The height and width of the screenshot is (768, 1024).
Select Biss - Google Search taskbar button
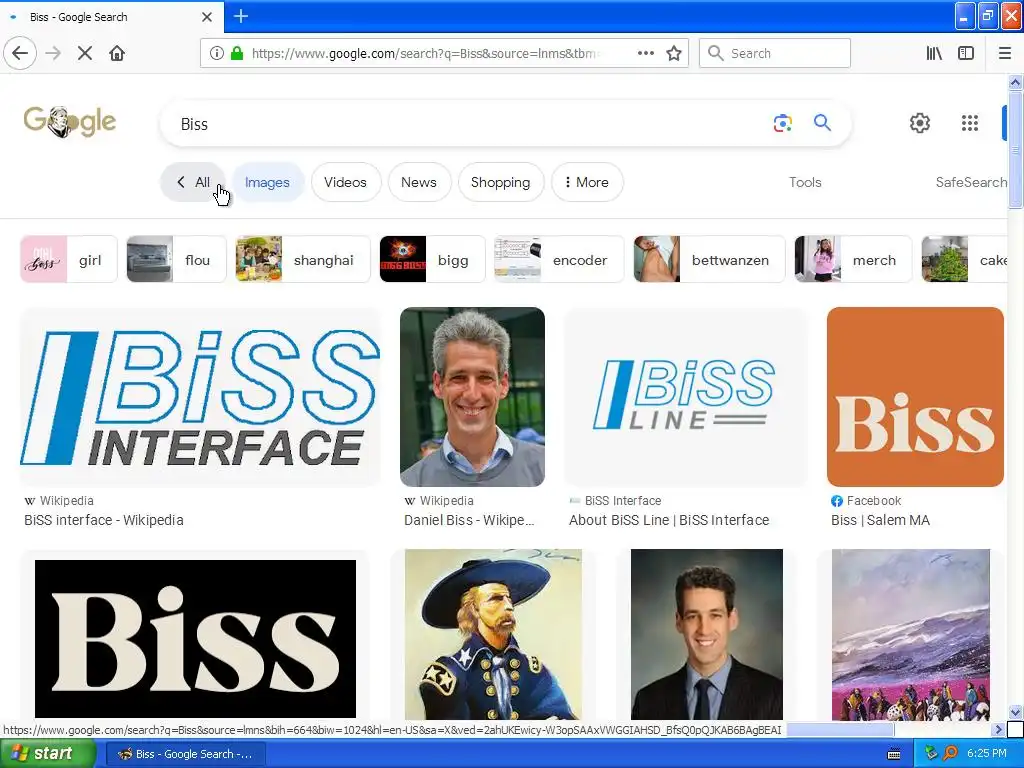pos(186,754)
